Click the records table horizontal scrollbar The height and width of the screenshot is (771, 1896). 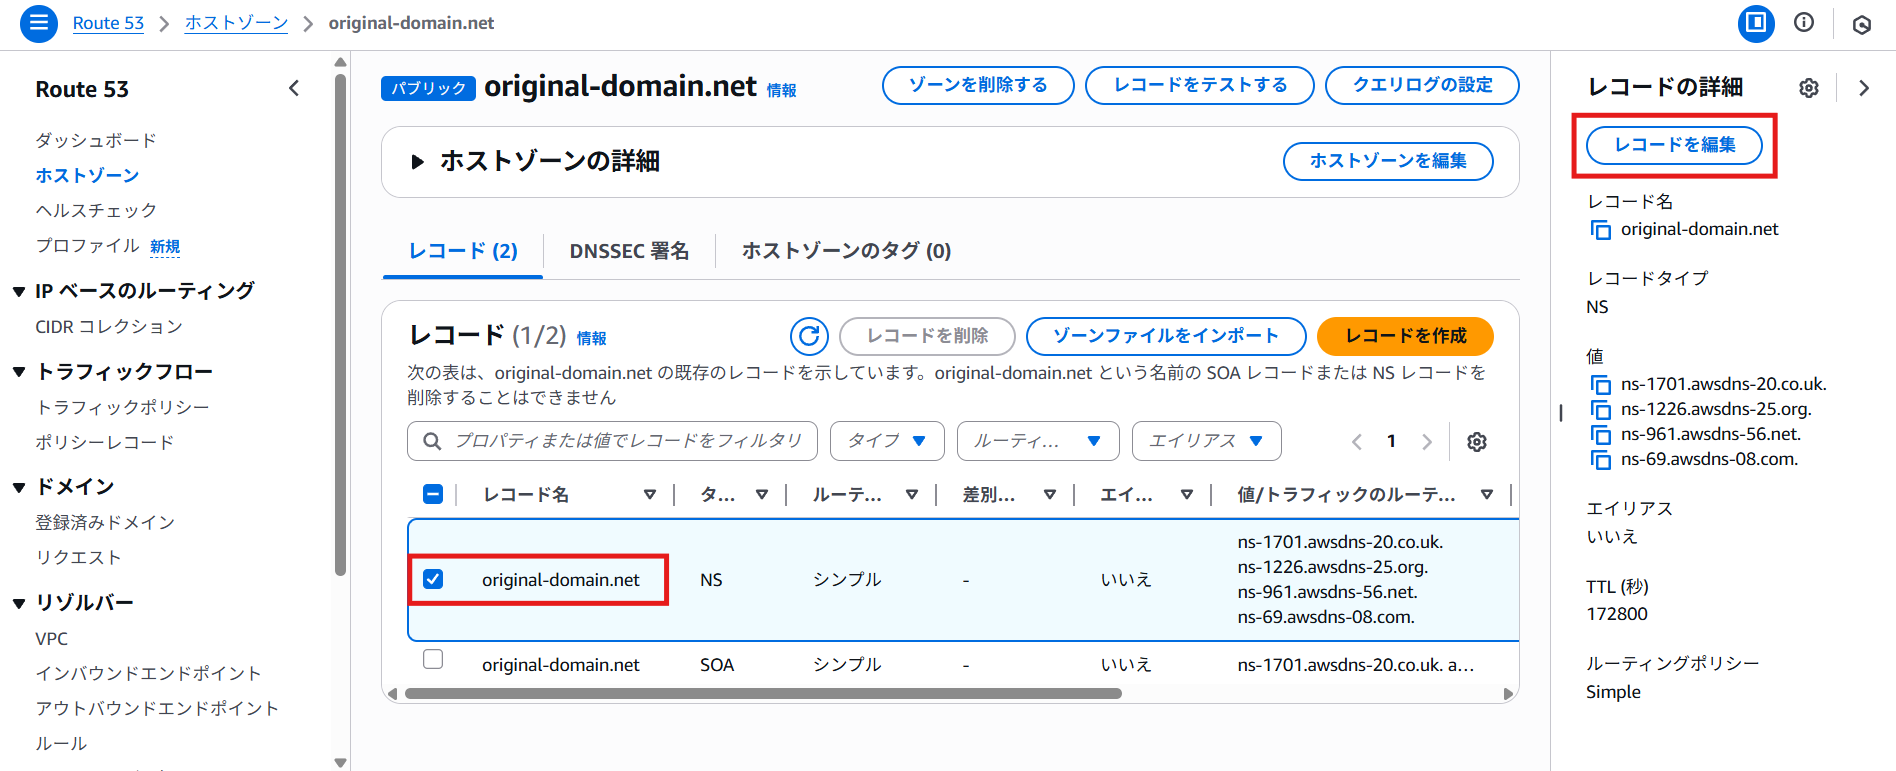[x=763, y=693]
